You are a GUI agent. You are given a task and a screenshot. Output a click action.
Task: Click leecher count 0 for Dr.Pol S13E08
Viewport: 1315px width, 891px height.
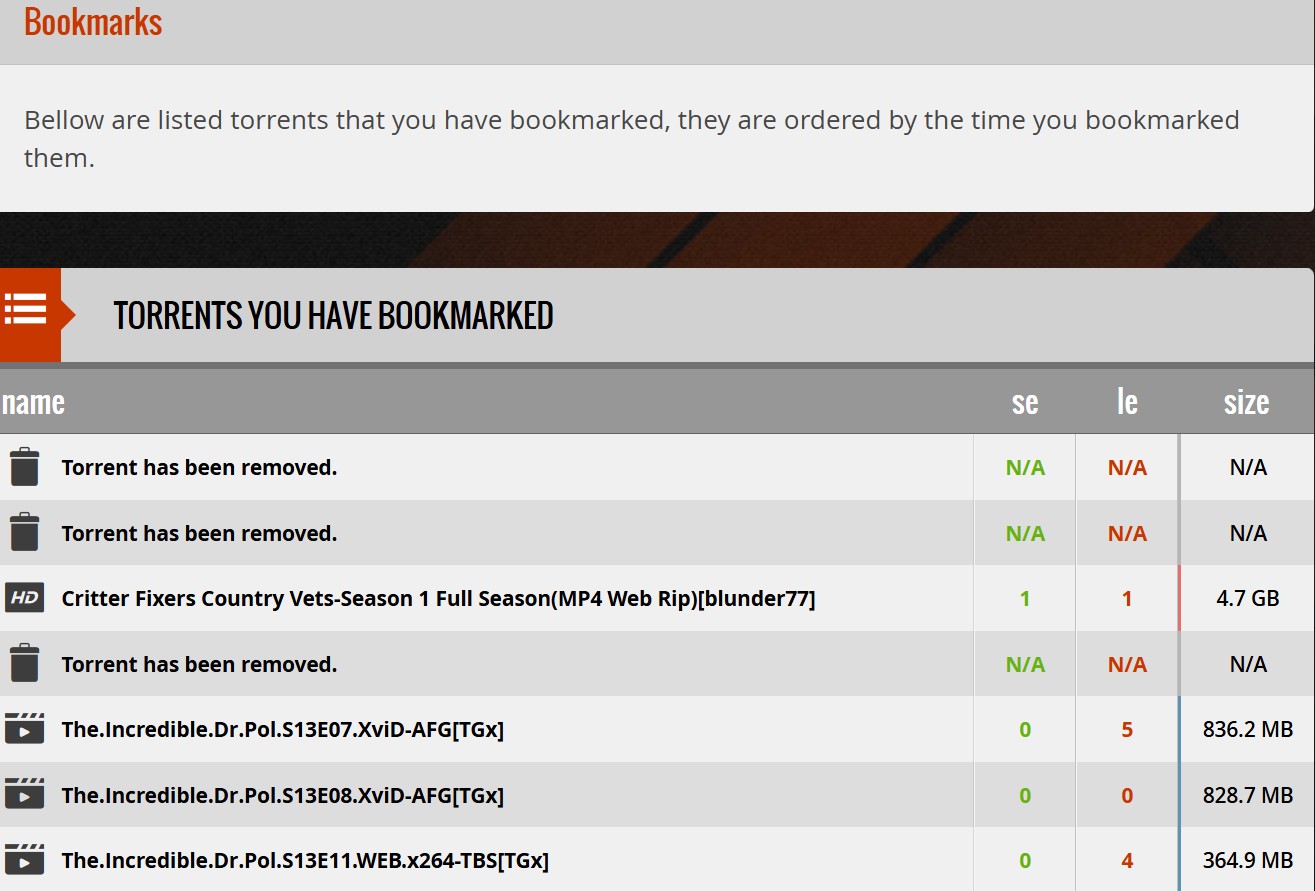[x=1127, y=796]
